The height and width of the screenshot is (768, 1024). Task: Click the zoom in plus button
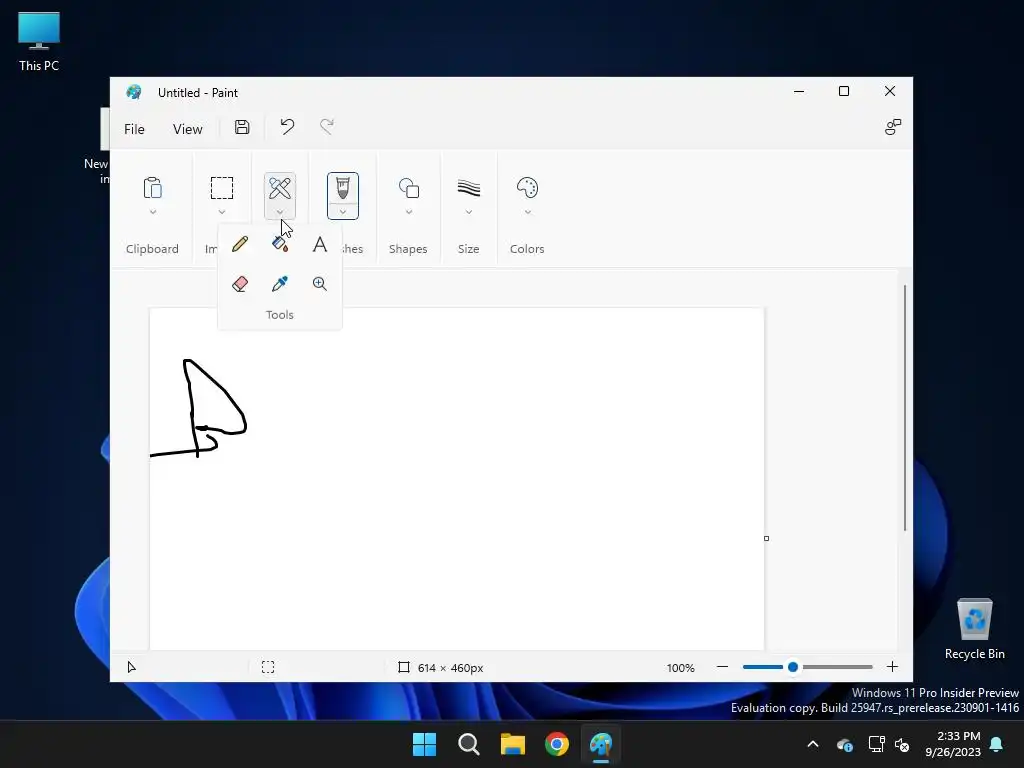pos(892,667)
